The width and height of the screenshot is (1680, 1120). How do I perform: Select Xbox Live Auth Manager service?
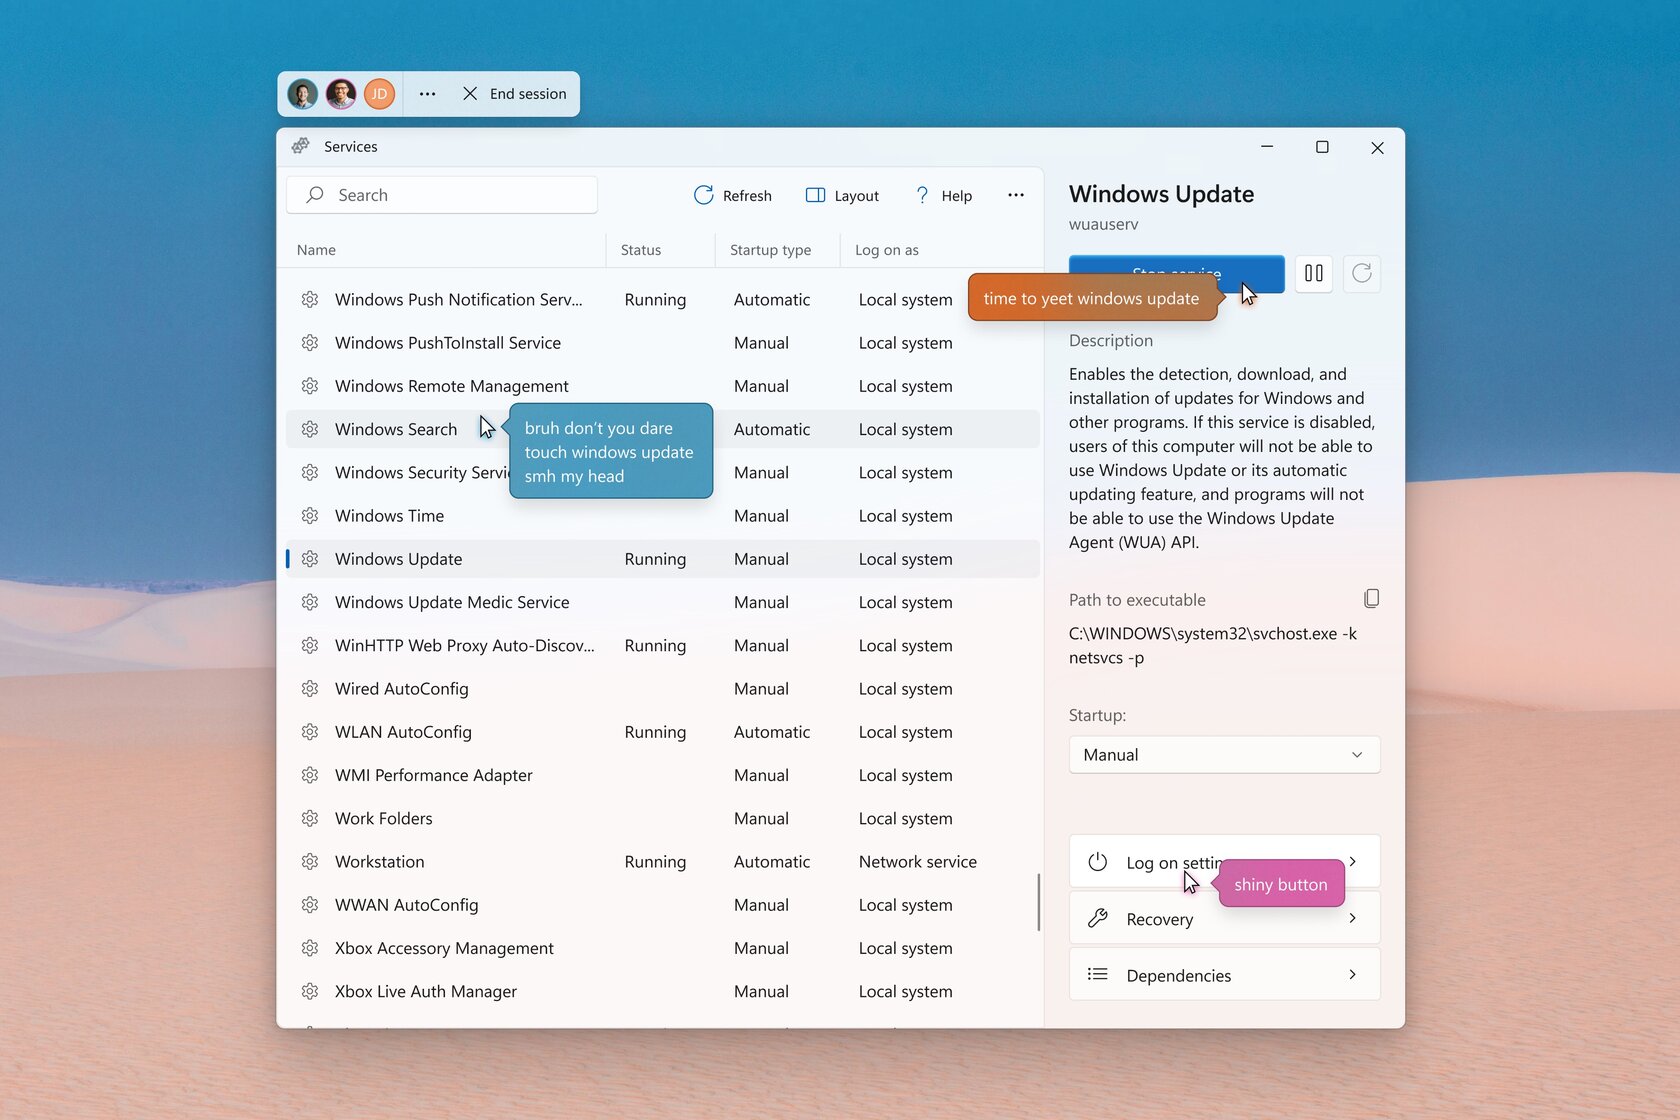(662, 992)
